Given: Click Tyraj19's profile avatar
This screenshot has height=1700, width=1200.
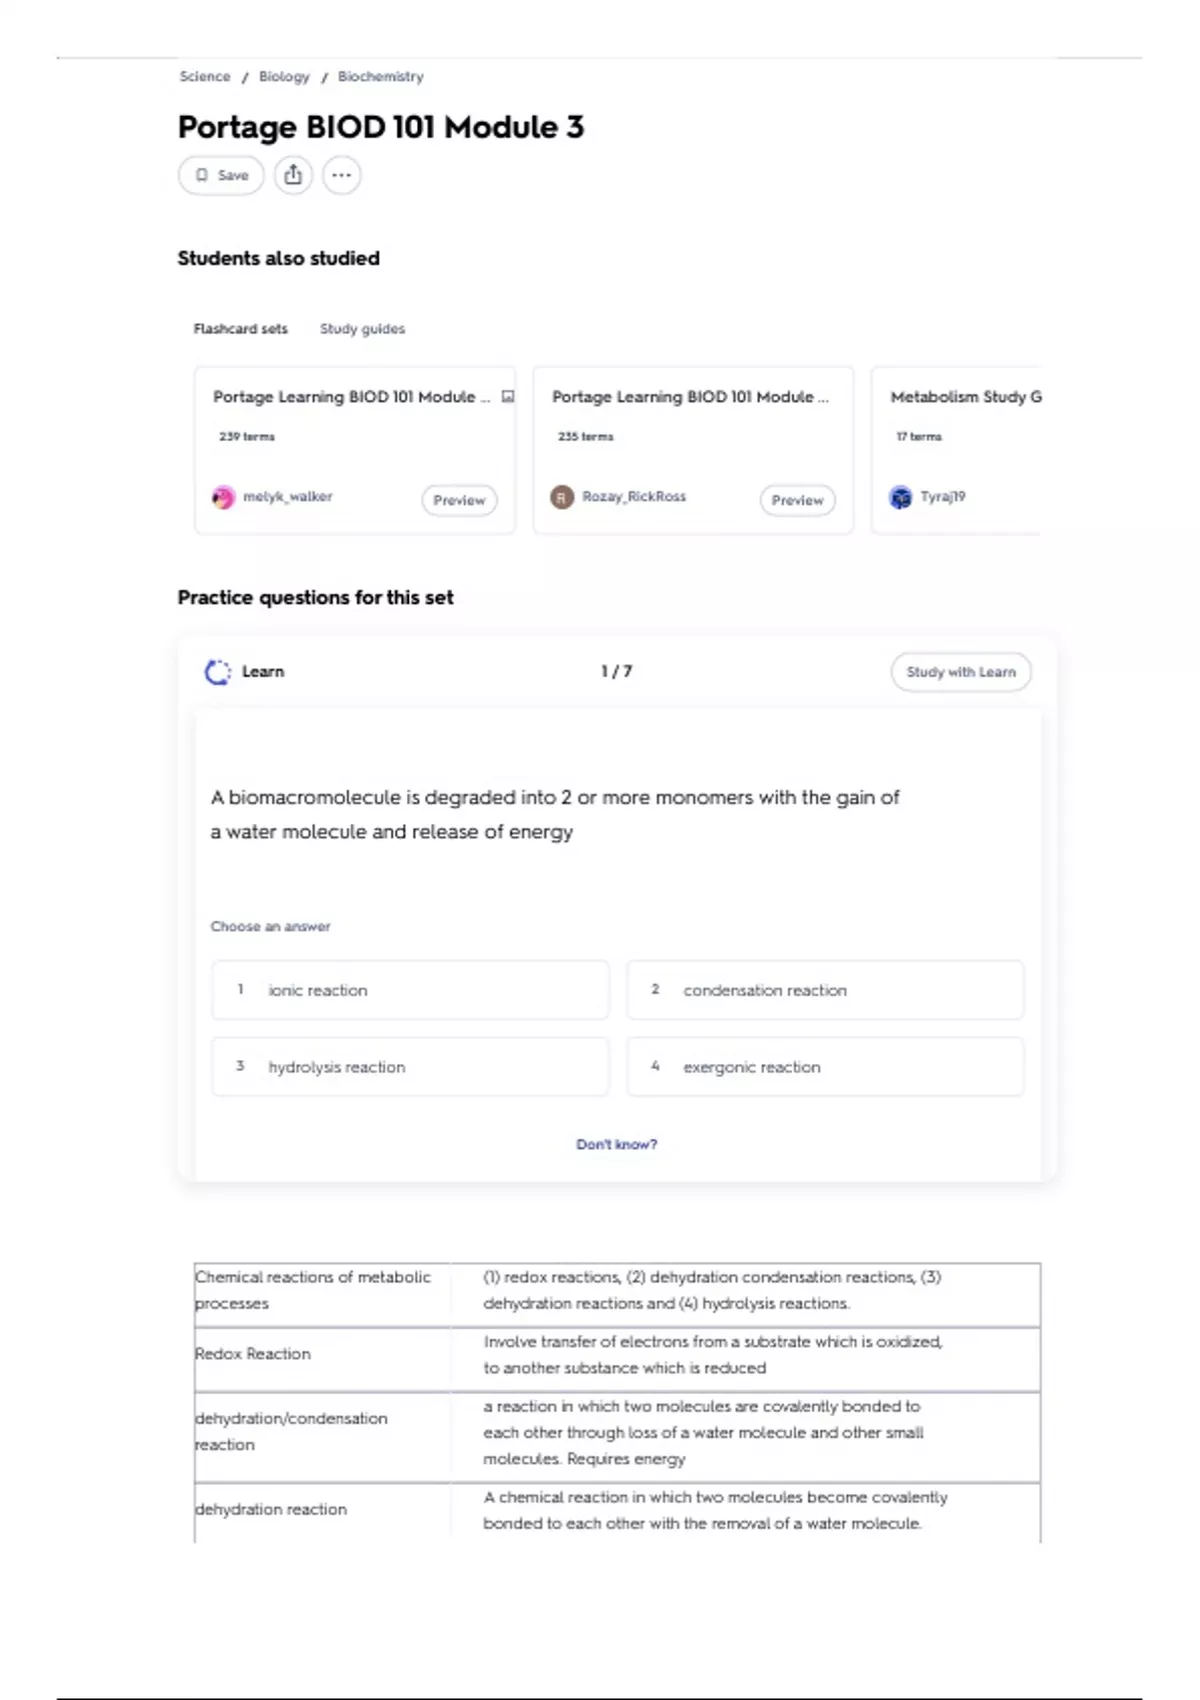Looking at the screenshot, I should [x=901, y=497].
